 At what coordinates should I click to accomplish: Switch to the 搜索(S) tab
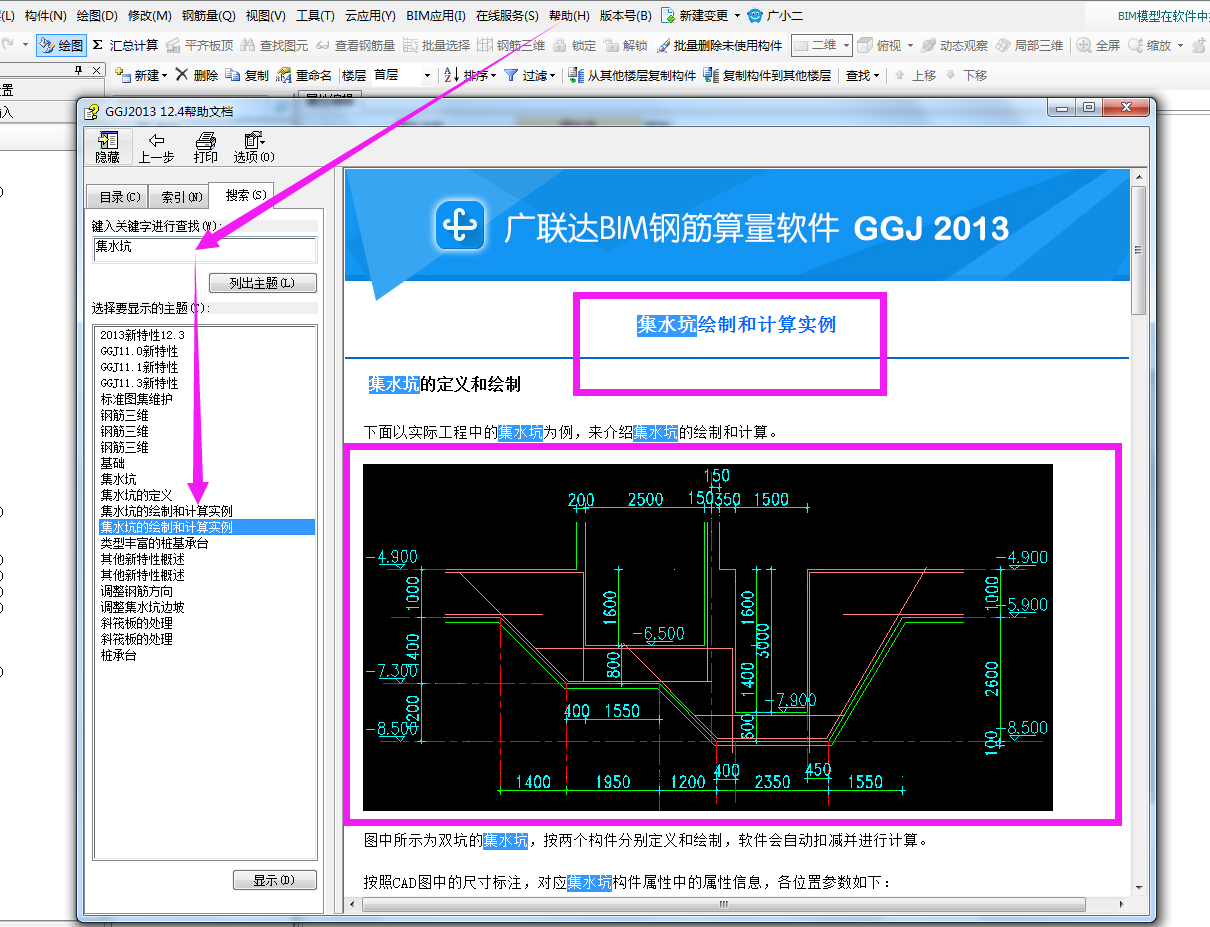(x=243, y=195)
